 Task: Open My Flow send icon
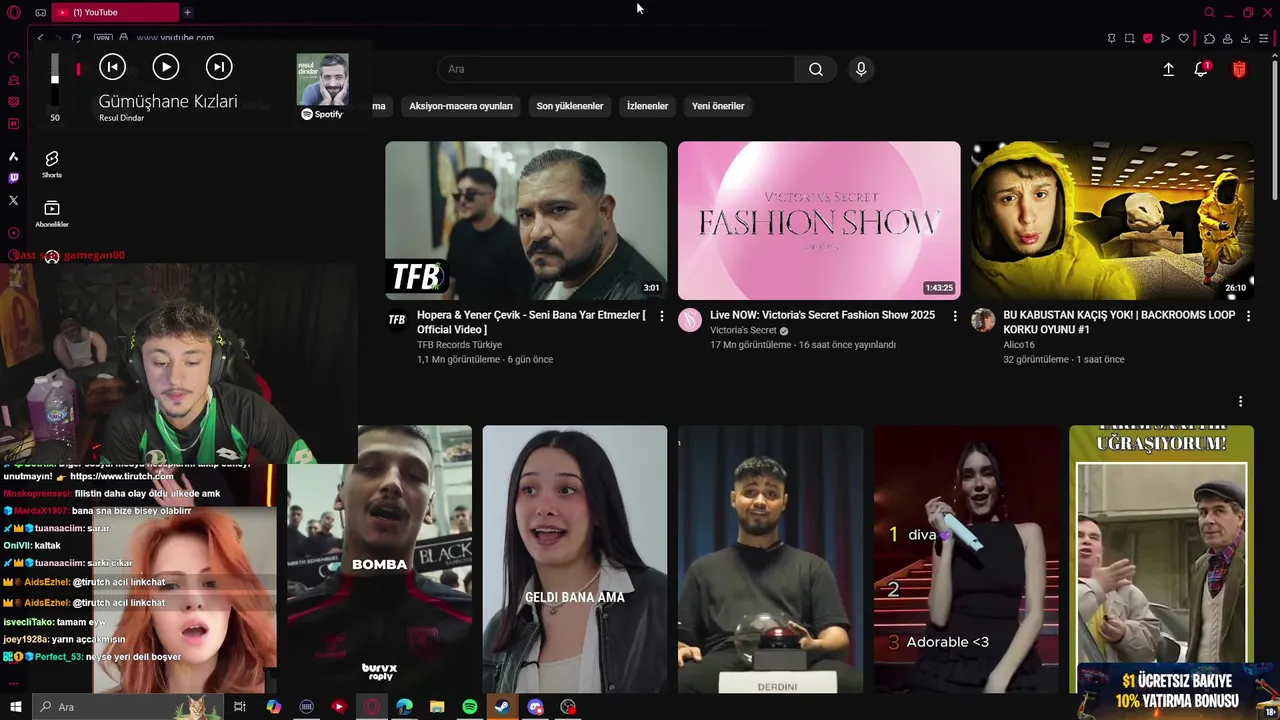(1165, 38)
